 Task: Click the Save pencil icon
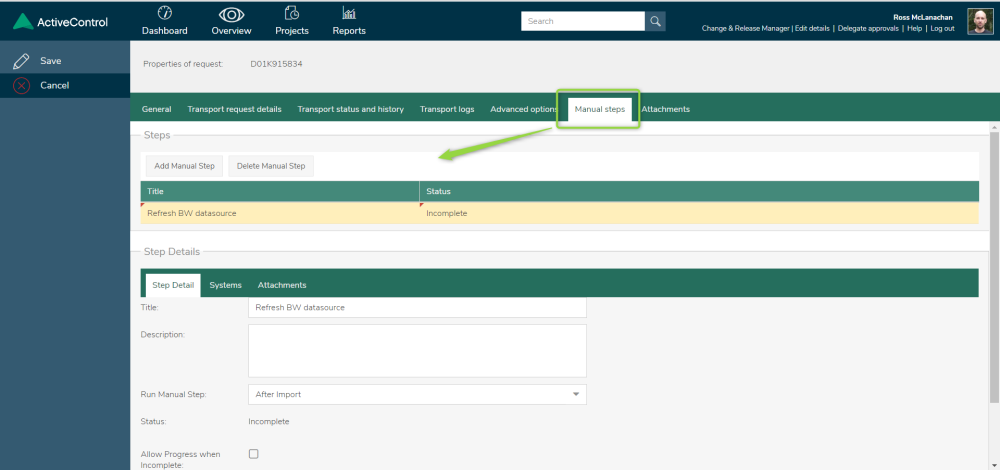click(x=21, y=61)
